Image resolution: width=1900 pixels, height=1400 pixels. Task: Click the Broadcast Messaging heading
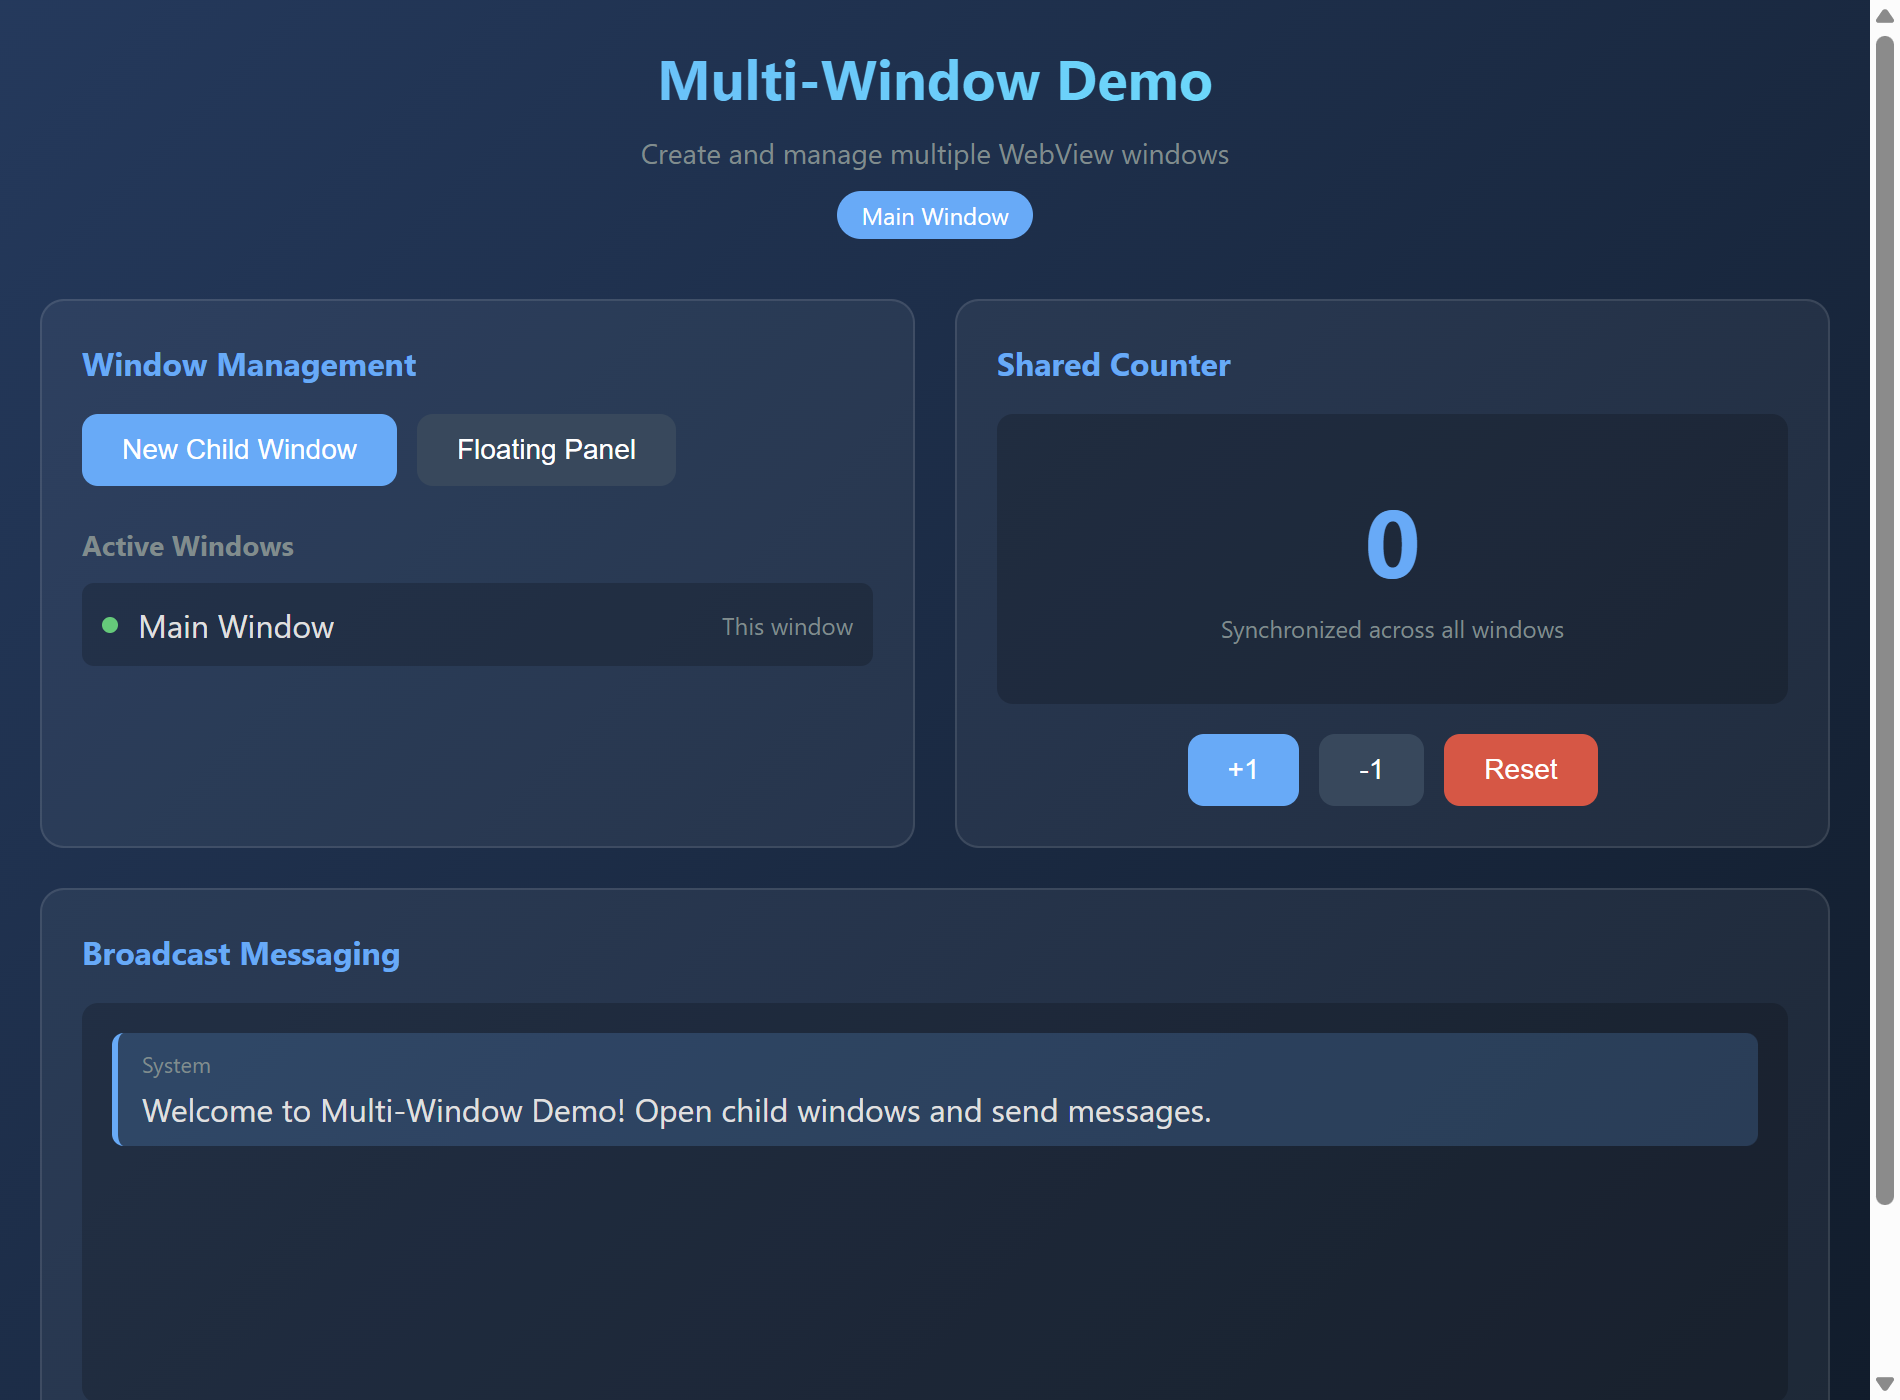tap(241, 954)
